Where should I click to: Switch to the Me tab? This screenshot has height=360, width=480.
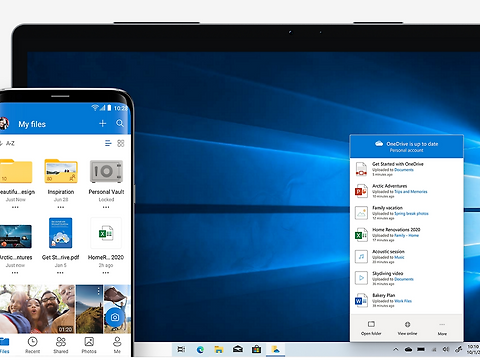117,345
